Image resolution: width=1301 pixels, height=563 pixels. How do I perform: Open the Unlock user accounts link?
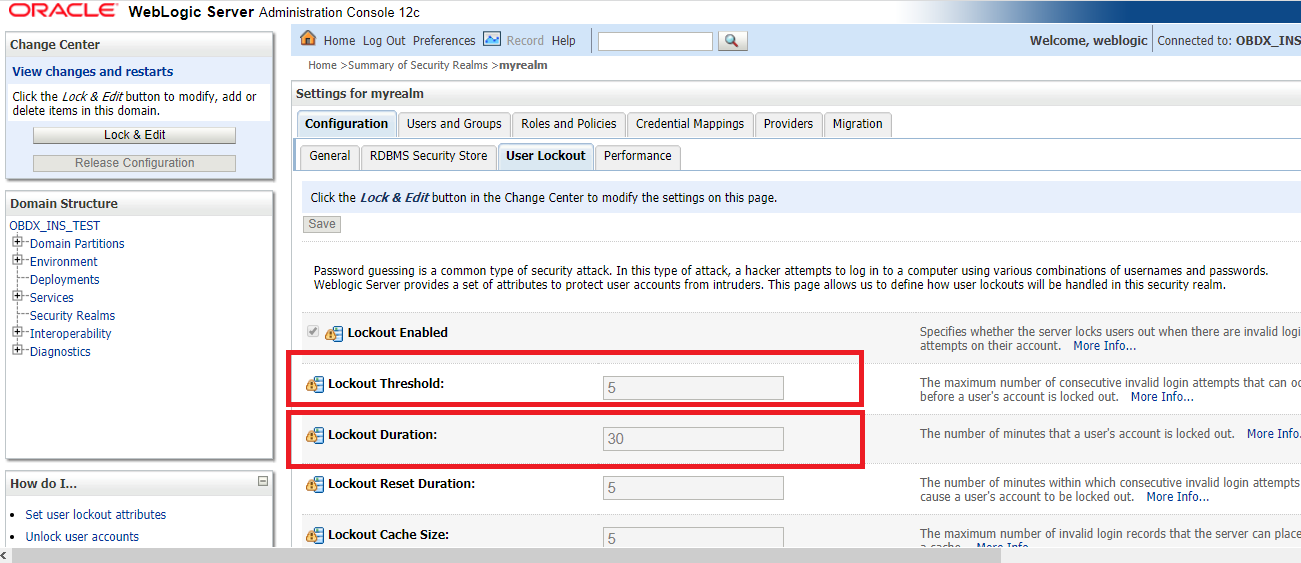tap(82, 537)
